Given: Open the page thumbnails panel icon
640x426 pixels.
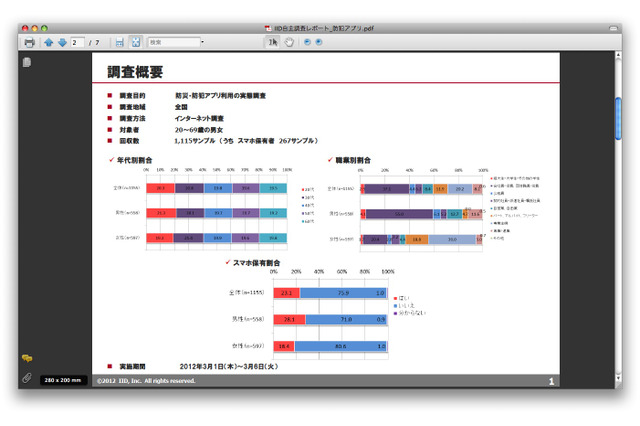Looking at the screenshot, I should pos(27,62).
